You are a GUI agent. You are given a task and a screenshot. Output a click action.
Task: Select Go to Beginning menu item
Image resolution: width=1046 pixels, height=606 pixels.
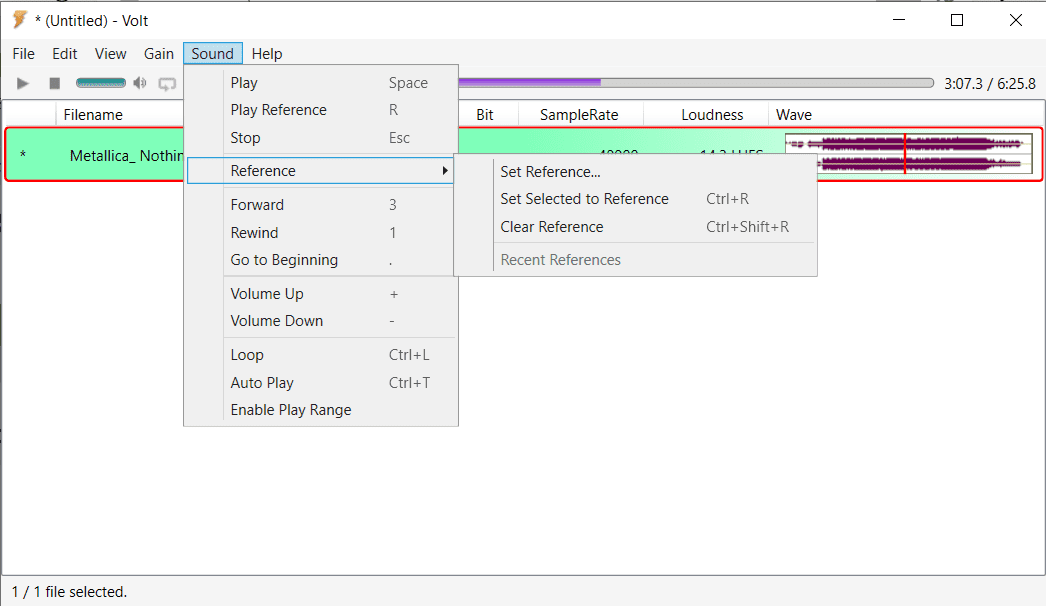point(284,260)
